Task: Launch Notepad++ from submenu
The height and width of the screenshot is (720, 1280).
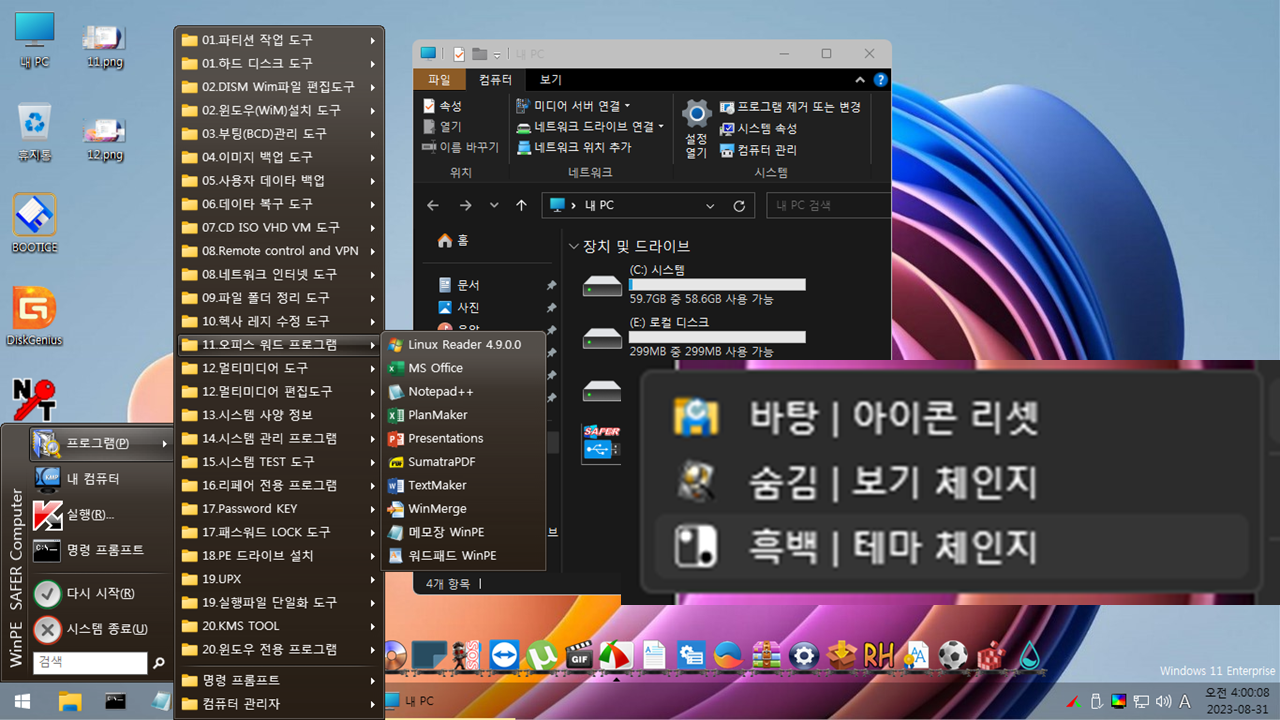Action: point(464,391)
